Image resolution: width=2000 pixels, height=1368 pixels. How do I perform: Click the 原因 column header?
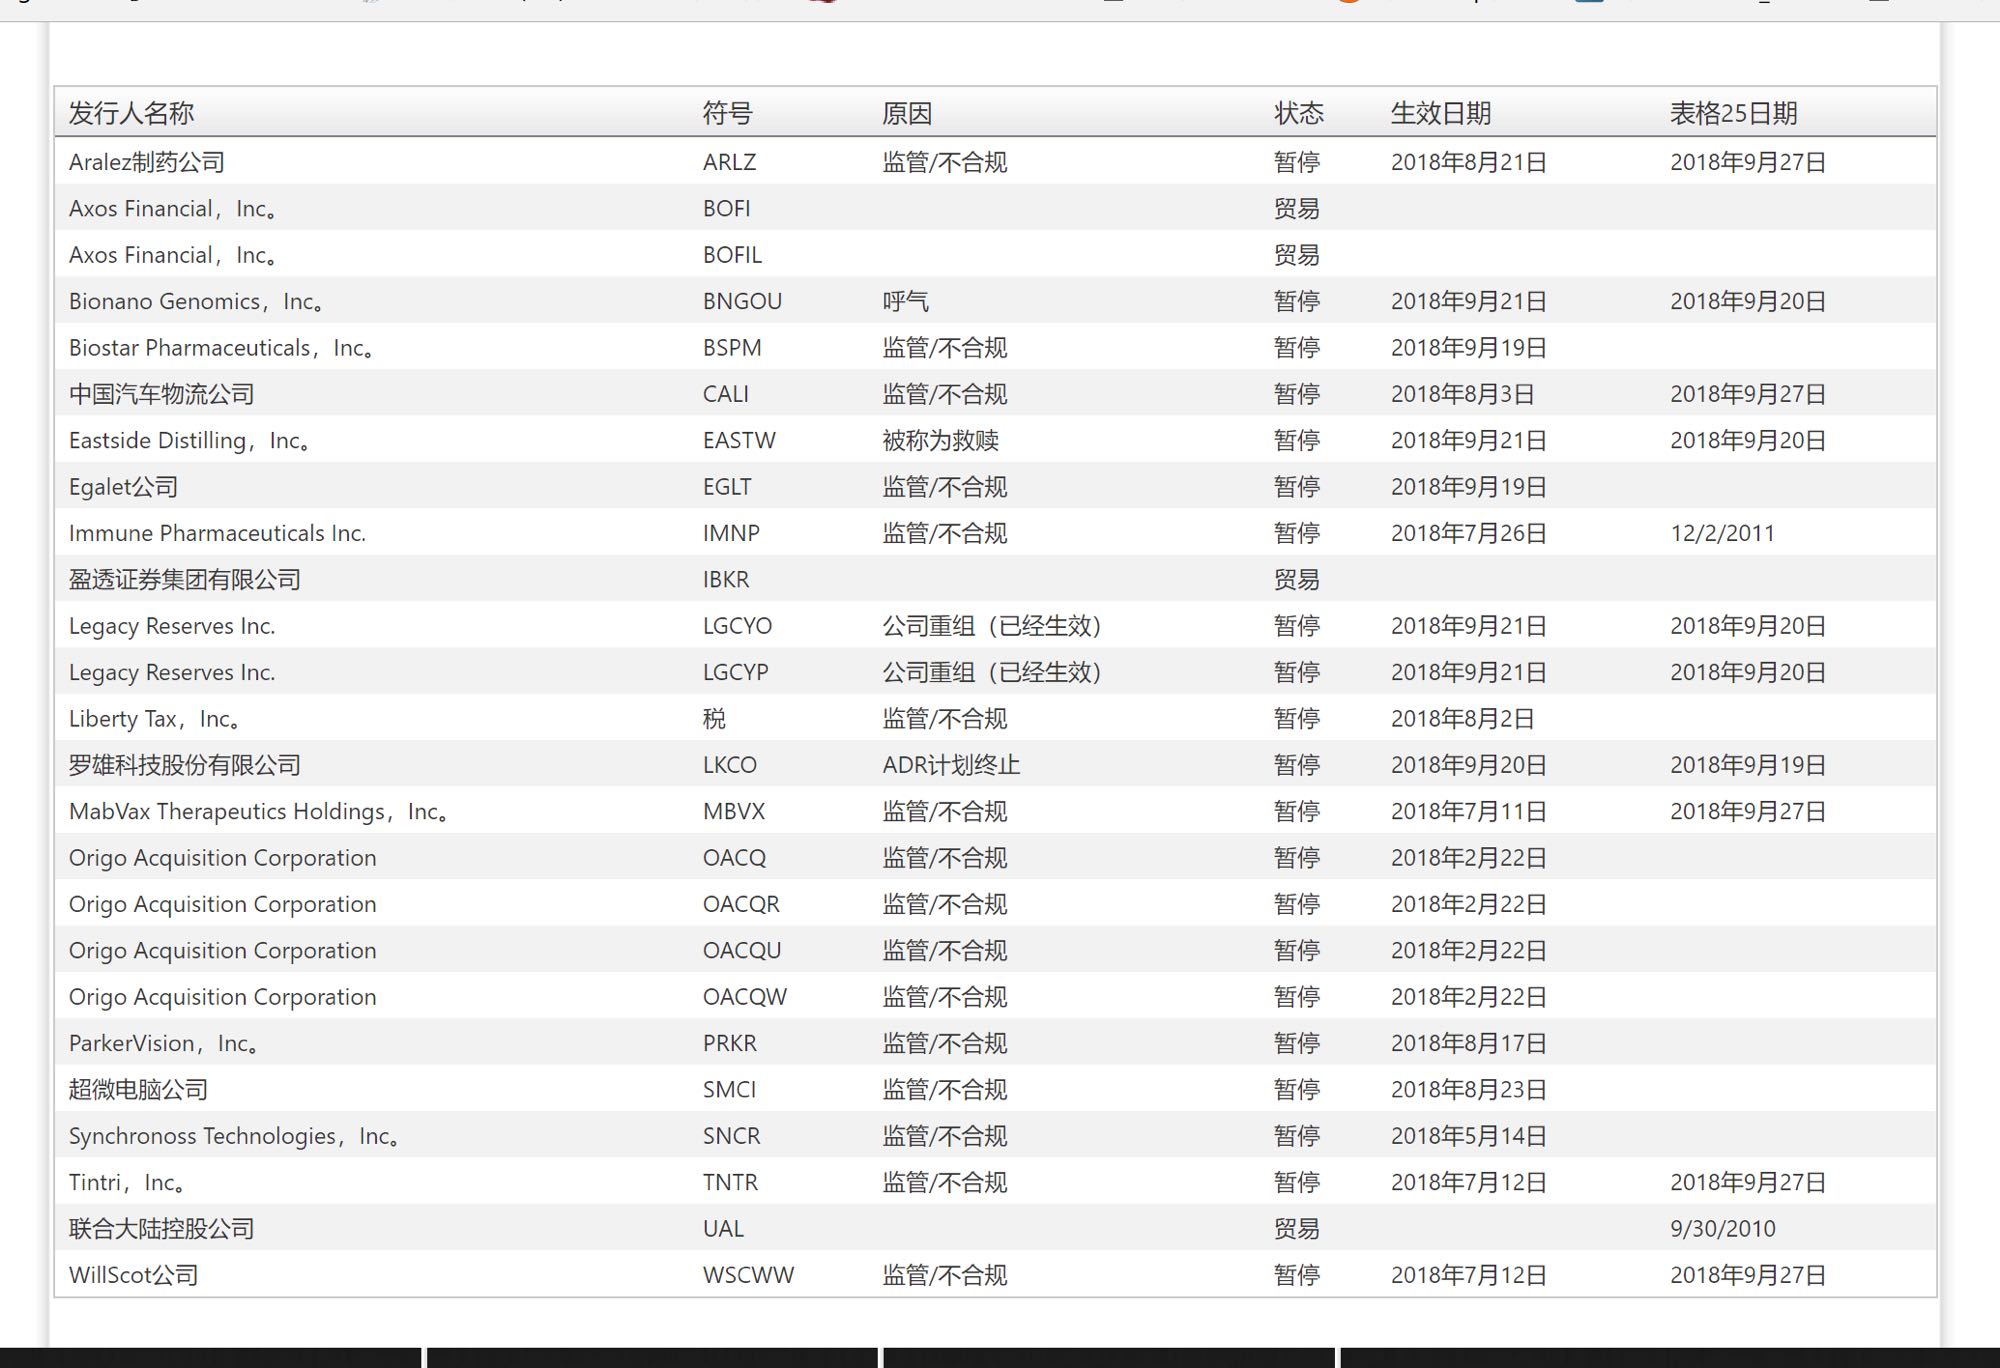(907, 113)
